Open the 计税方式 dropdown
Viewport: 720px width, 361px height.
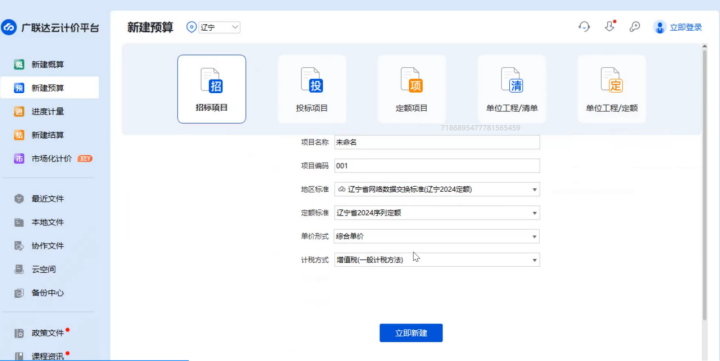(x=437, y=260)
